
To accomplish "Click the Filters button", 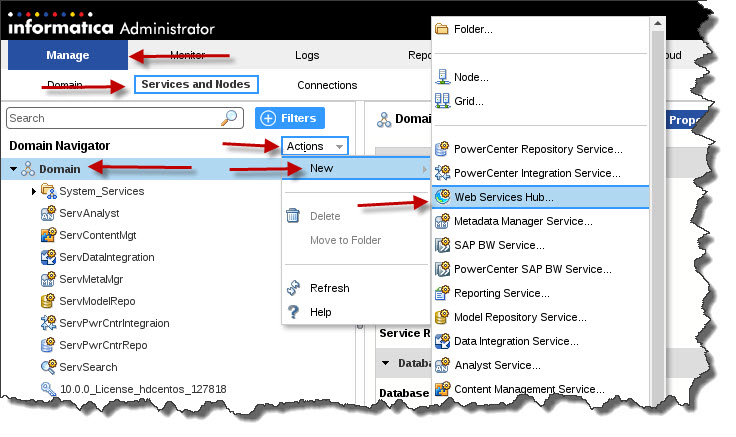I will (x=290, y=118).
